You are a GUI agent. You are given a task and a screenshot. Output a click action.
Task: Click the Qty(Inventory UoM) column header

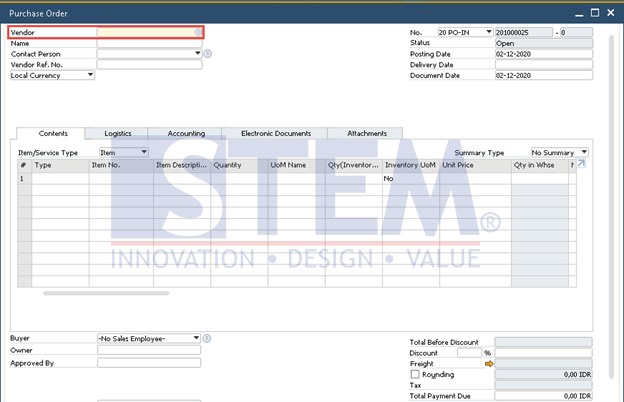click(354, 165)
